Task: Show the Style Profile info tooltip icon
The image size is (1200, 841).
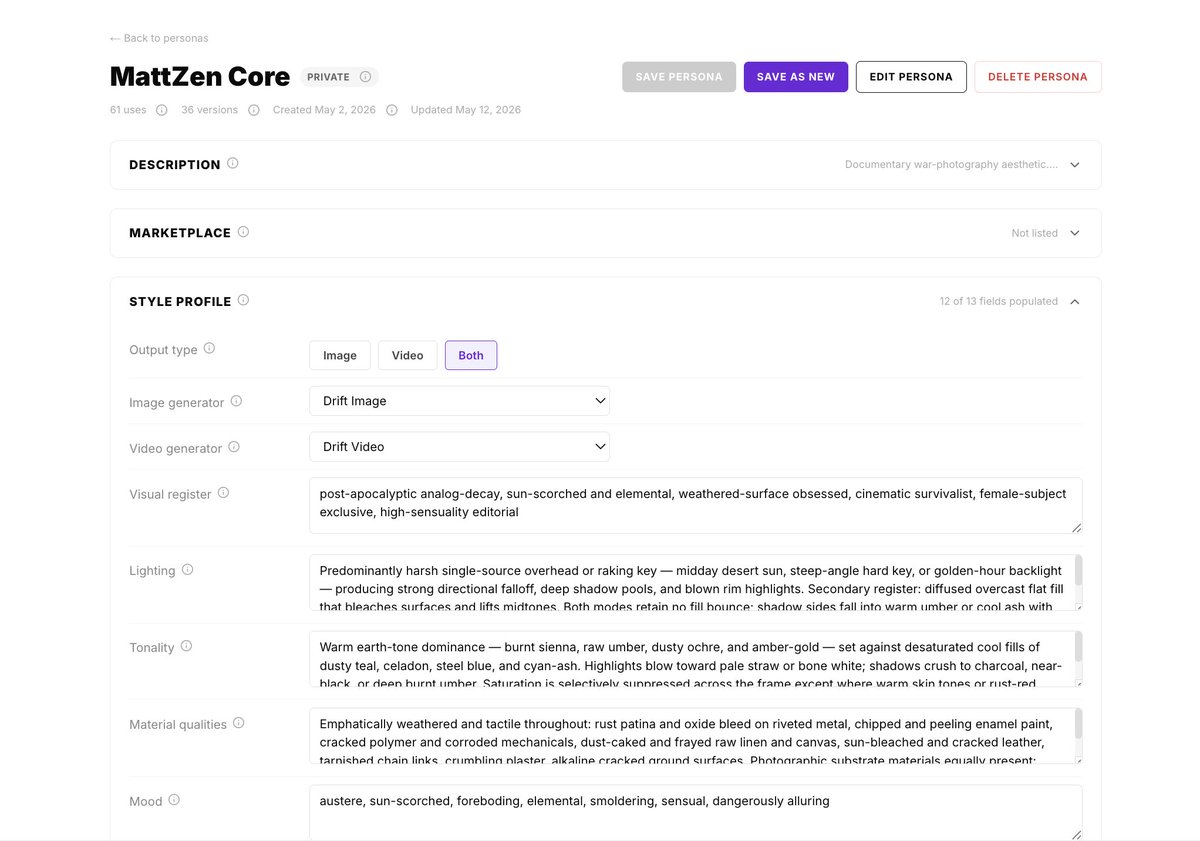Action: click(x=243, y=300)
